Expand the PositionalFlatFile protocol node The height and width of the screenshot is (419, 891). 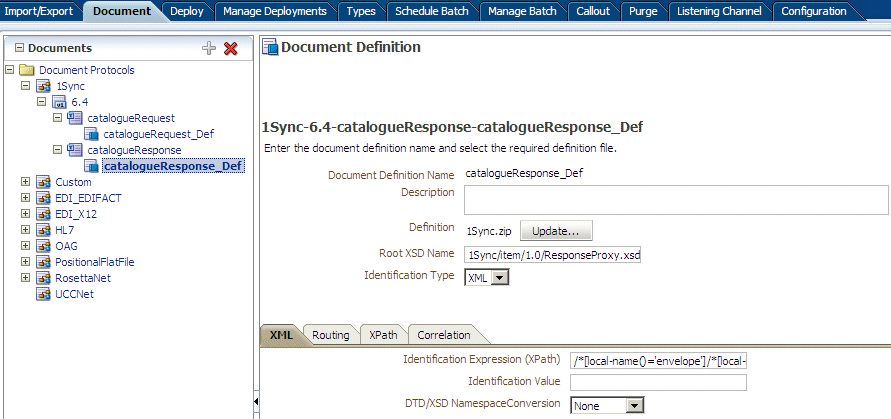(25, 262)
